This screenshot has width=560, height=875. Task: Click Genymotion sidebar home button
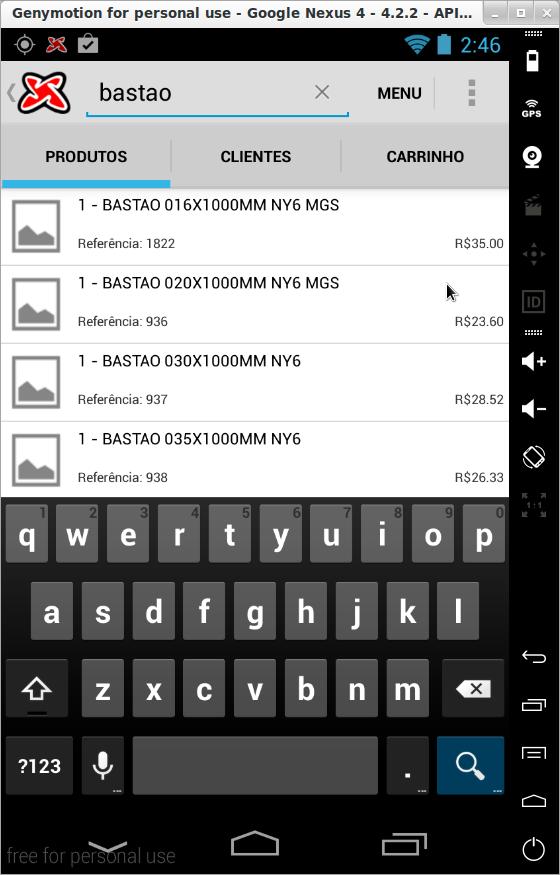(x=534, y=801)
